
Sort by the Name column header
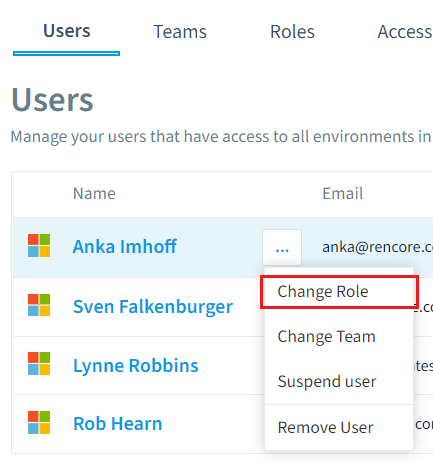[x=94, y=194]
